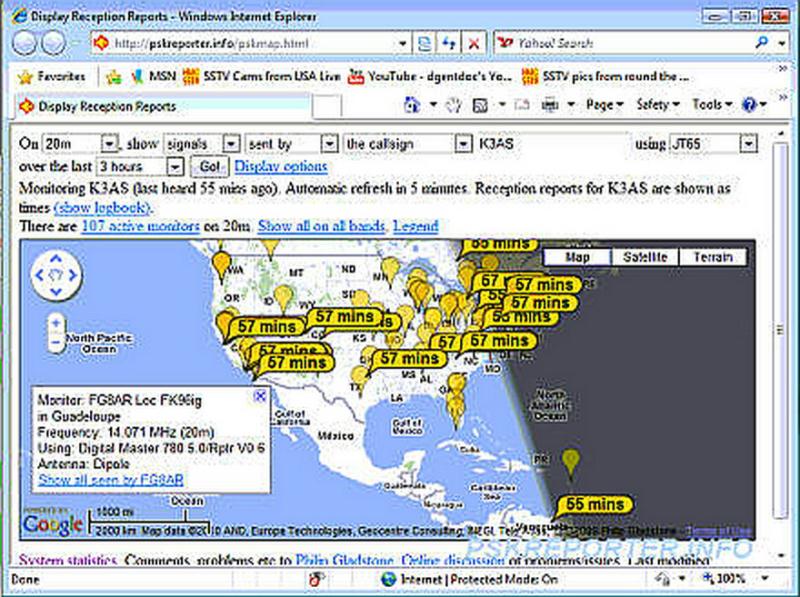Click Show all seen by FG8AR link
The height and width of the screenshot is (597, 800).
coord(111,480)
